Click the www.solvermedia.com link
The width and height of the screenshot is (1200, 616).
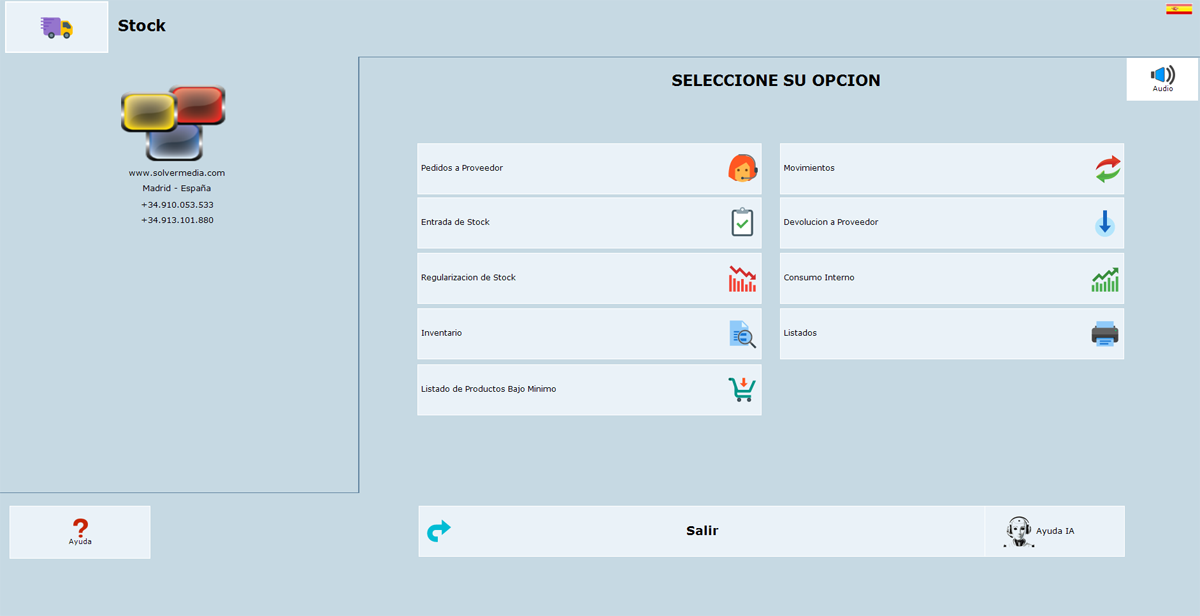[177, 173]
